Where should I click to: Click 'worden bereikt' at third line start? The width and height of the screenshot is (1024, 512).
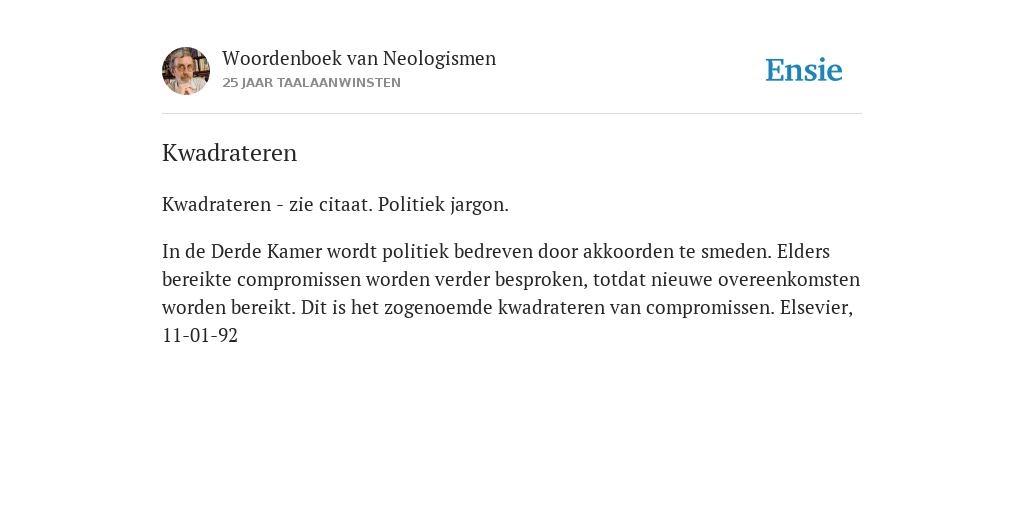click(229, 308)
